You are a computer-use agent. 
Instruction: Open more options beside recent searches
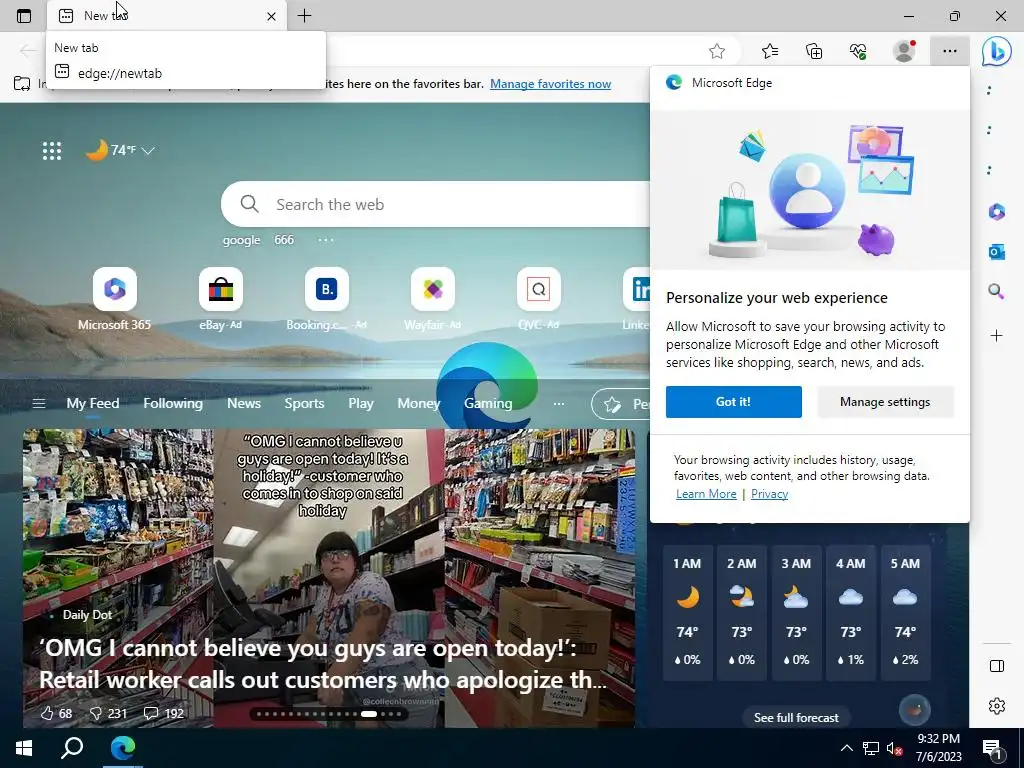(326, 240)
